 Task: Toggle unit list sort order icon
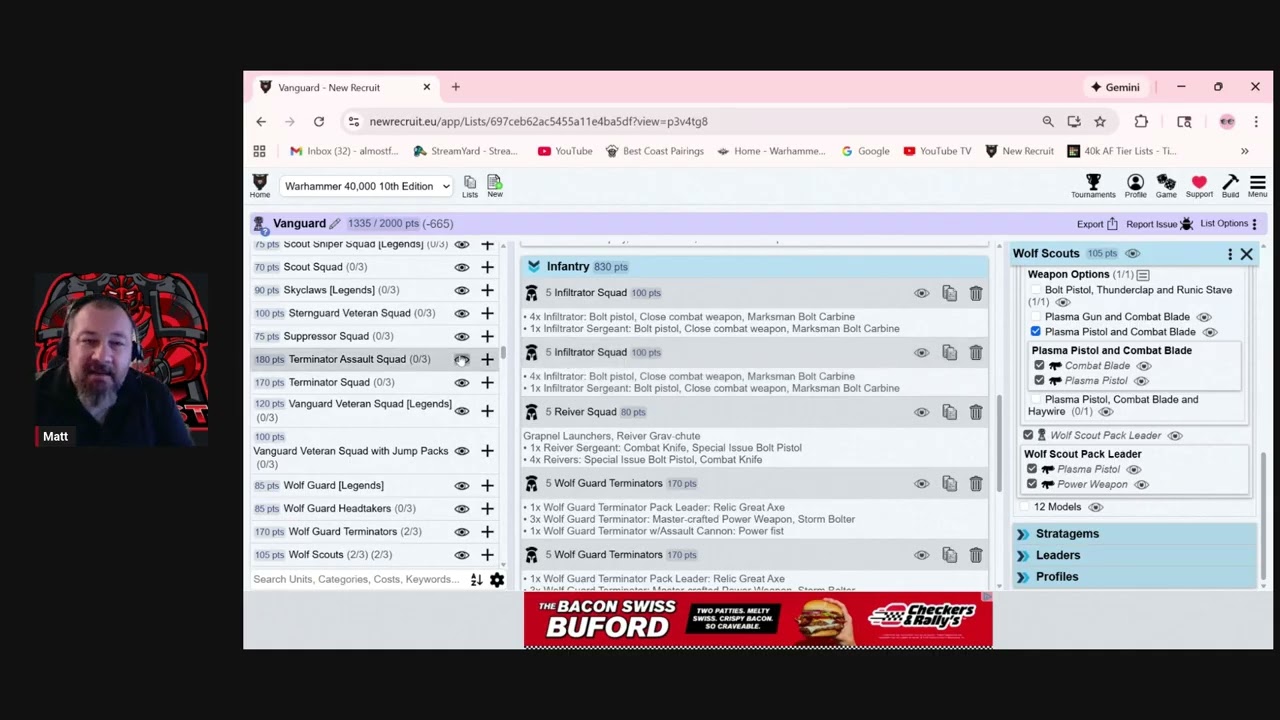[x=476, y=580]
